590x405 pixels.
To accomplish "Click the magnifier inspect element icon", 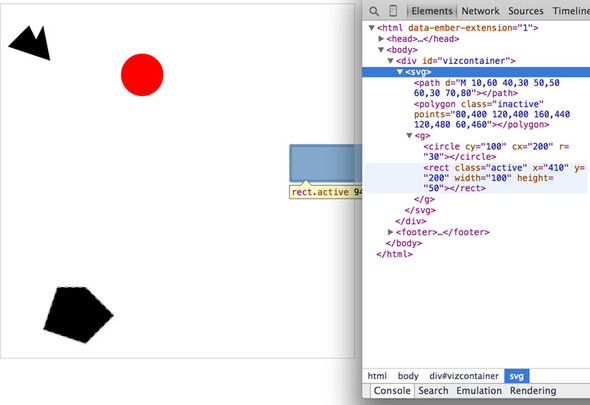I will tap(374, 11).
